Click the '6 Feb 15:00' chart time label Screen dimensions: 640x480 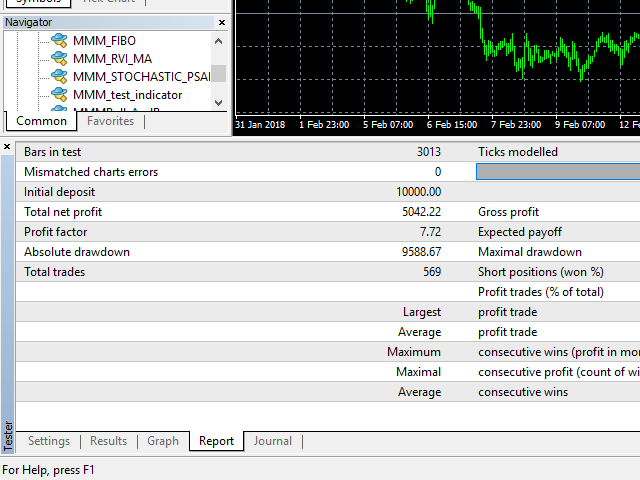[x=452, y=124]
